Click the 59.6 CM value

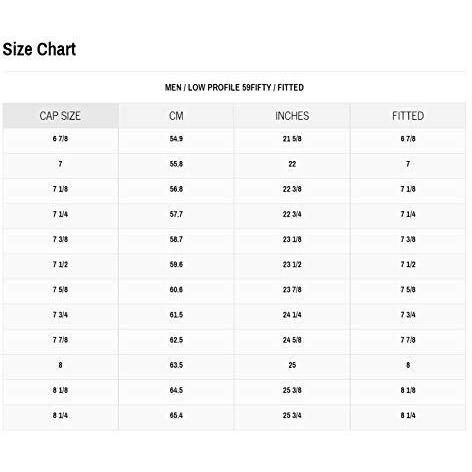click(176, 264)
